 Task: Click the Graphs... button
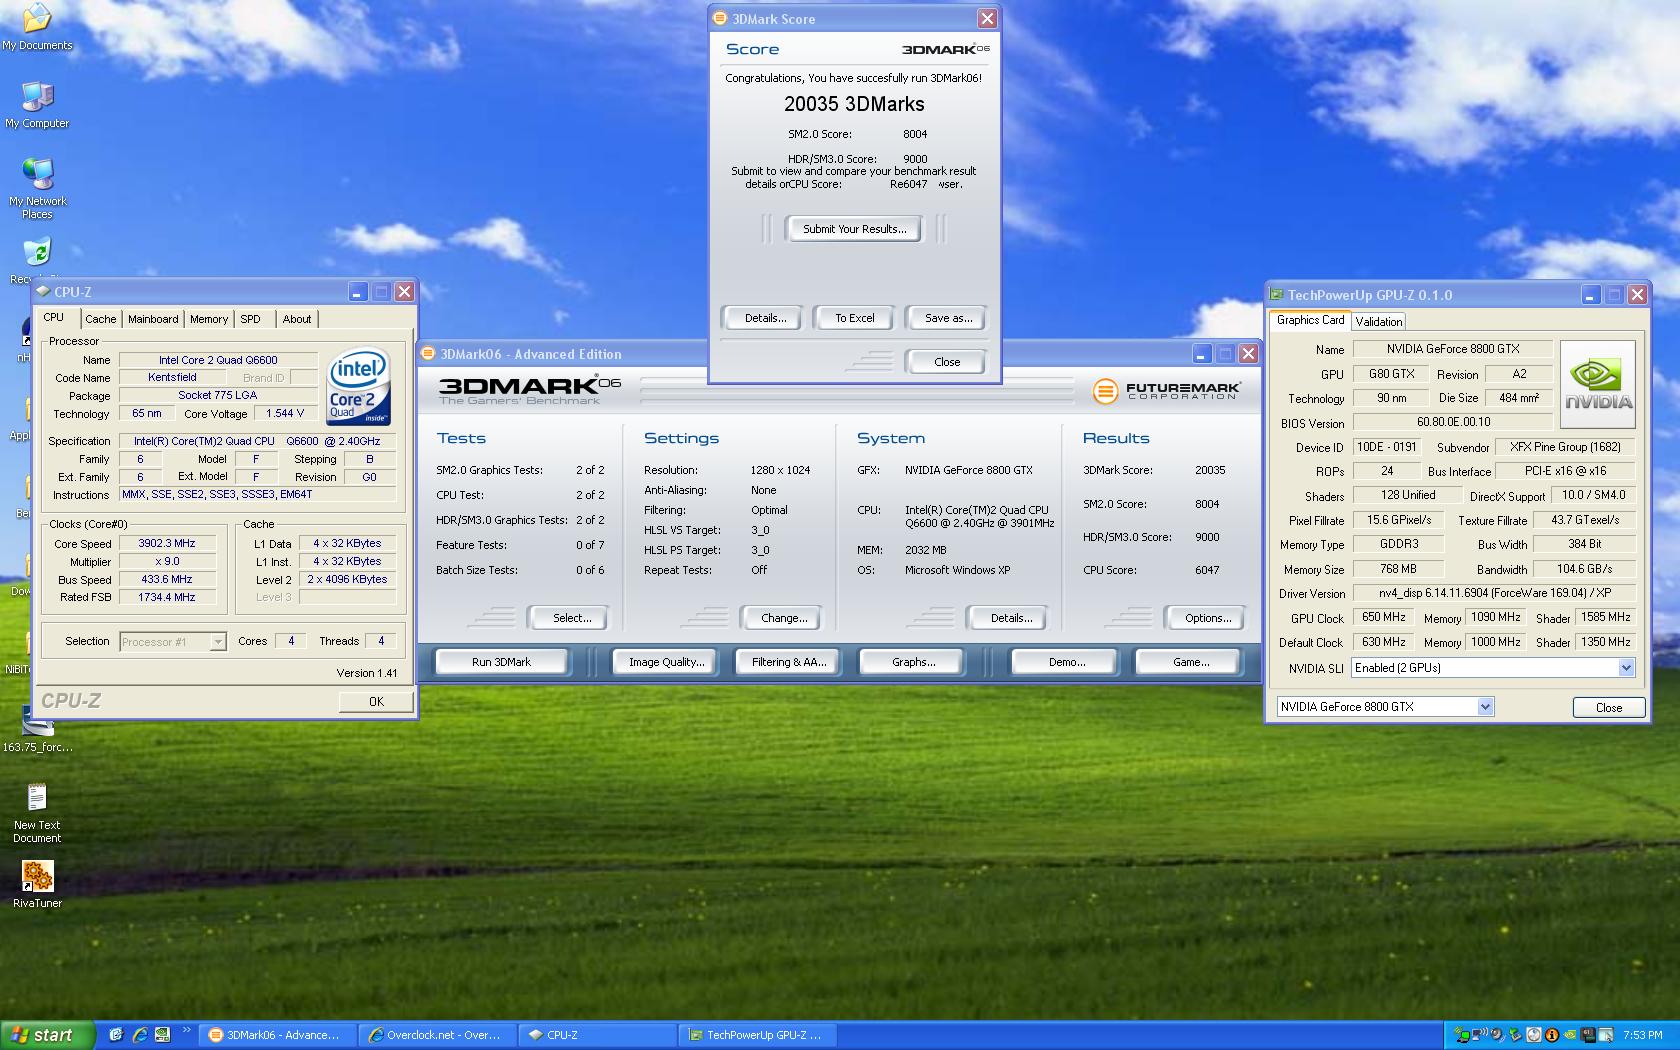click(x=914, y=662)
